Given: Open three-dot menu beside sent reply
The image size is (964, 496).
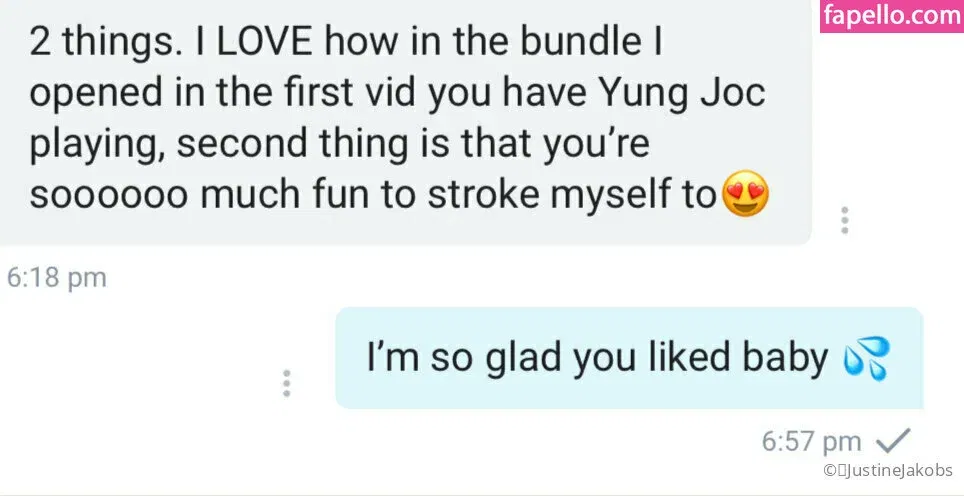Looking at the screenshot, I should [286, 384].
